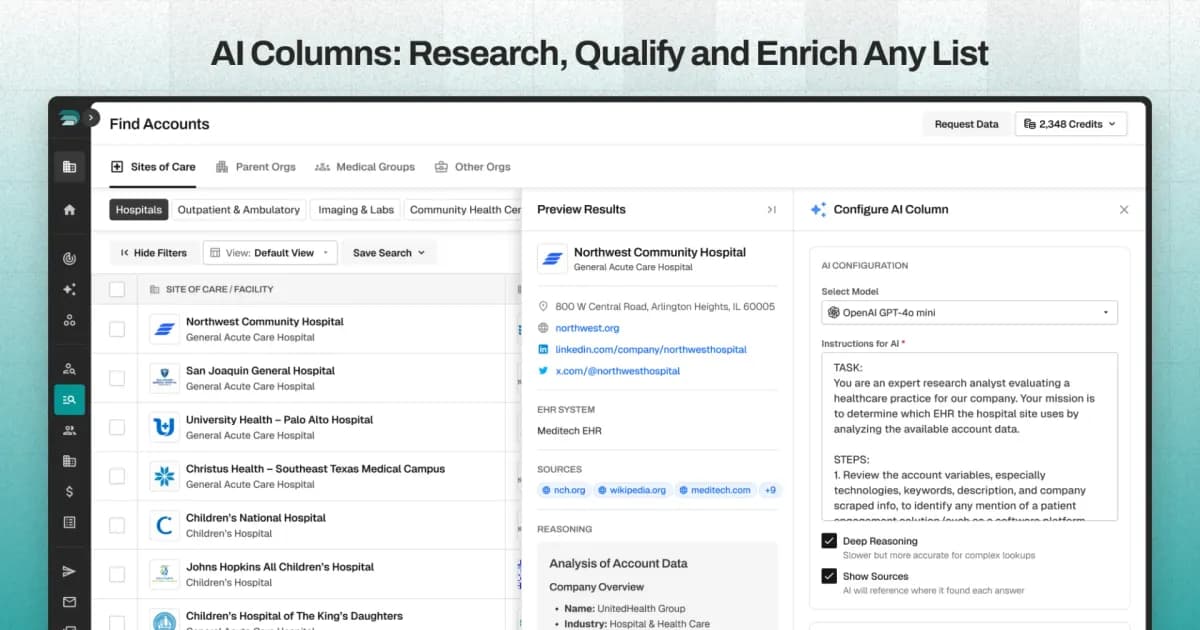Image resolution: width=1200 pixels, height=630 pixels.
Task: Open the View: Default View dropdown
Action: [x=270, y=253]
